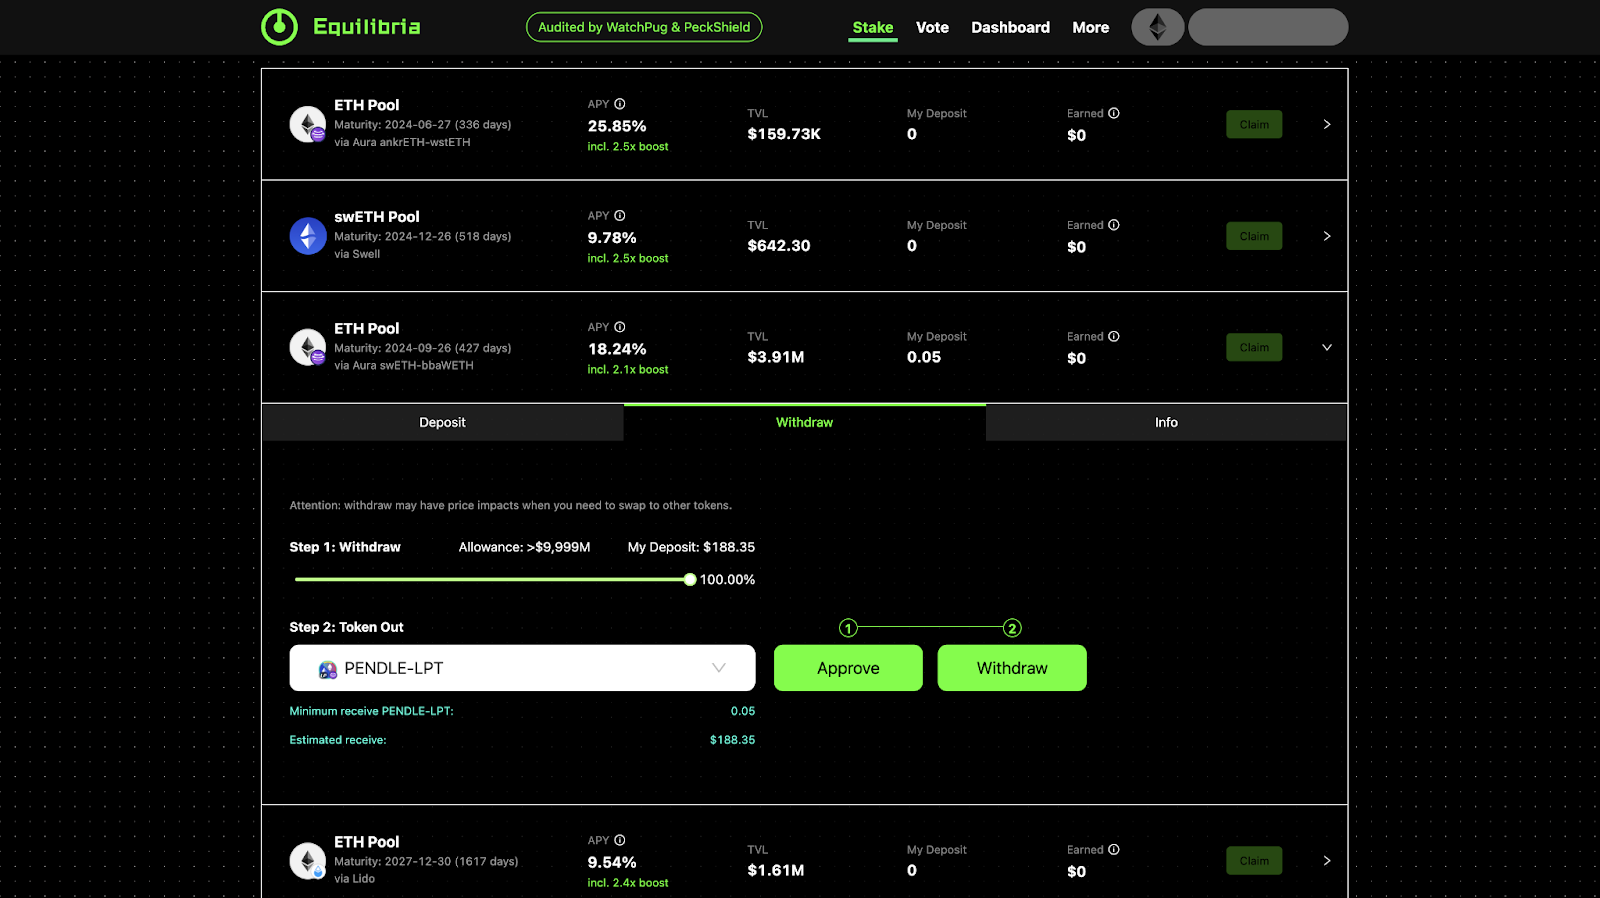1600x898 pixels.
Task: Click the 100.00% withdraw percentage value
Action: [x=727, y=580]
